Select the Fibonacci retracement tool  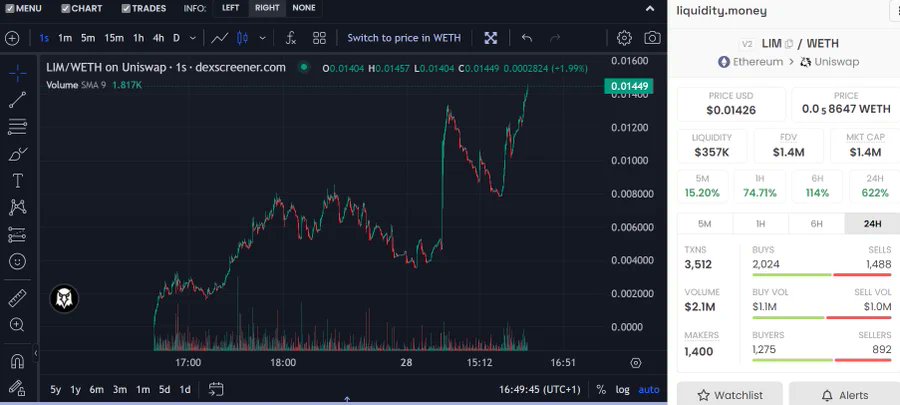17,127
